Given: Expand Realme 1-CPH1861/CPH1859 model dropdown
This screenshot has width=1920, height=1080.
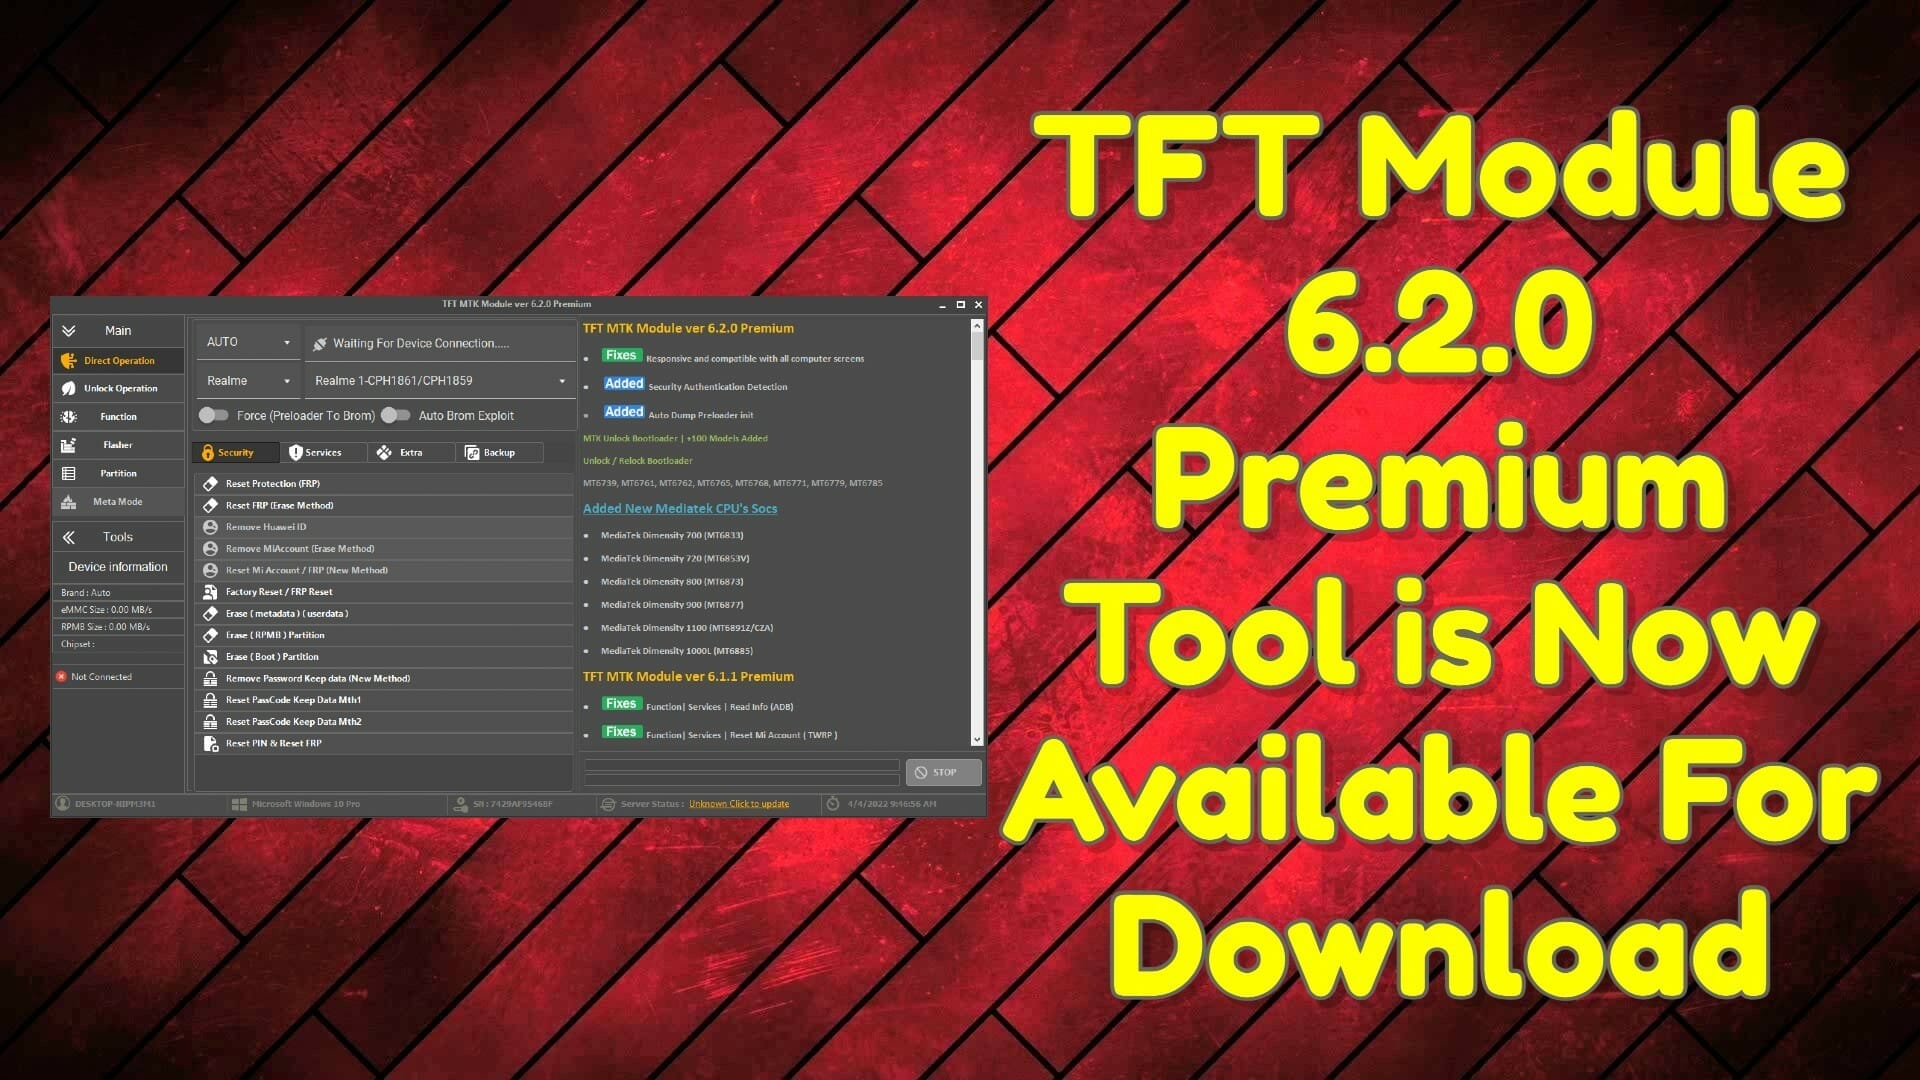Looking at the screenshot, I should [563, 380].
